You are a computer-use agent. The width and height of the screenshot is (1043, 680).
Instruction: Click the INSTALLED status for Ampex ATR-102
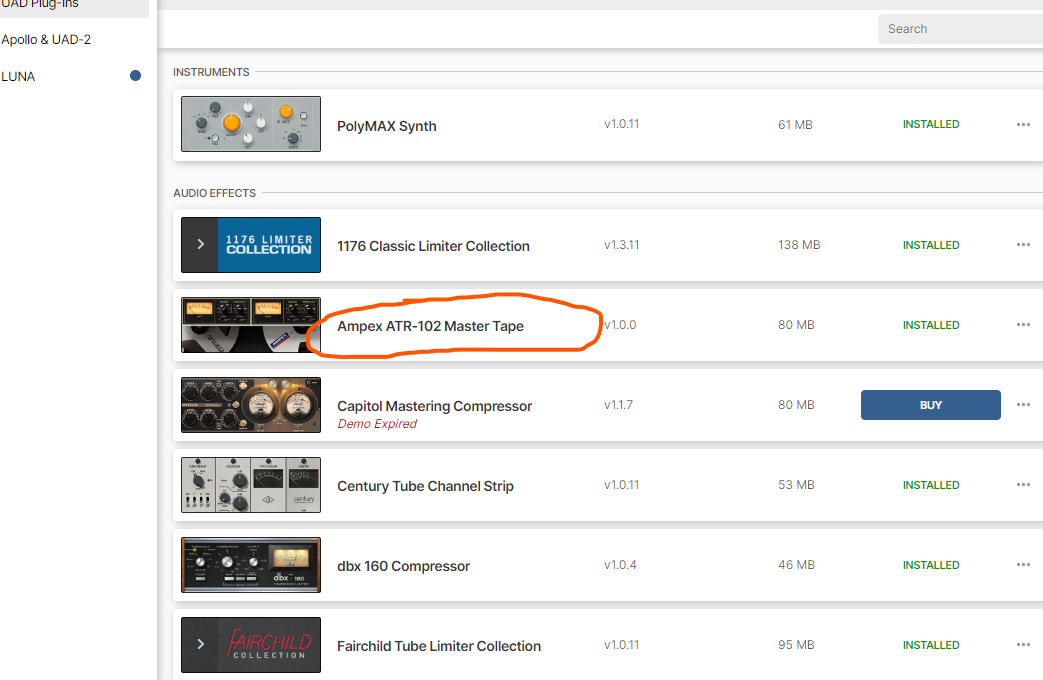(931, 325)
